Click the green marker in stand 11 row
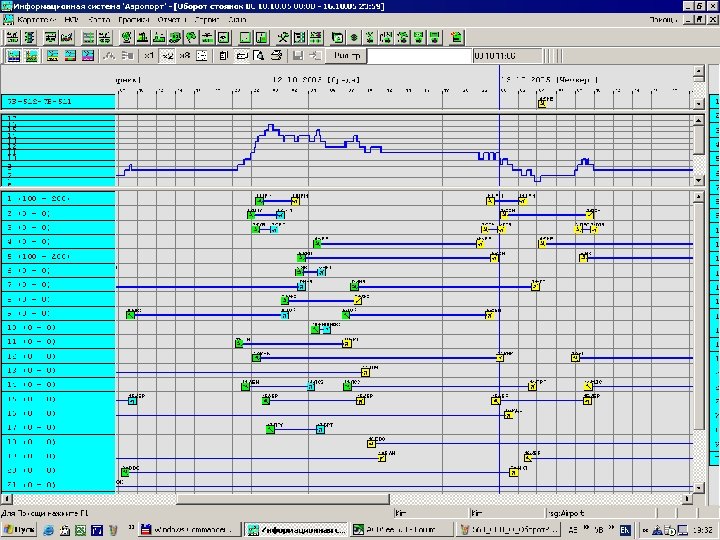 pos(239,343)
